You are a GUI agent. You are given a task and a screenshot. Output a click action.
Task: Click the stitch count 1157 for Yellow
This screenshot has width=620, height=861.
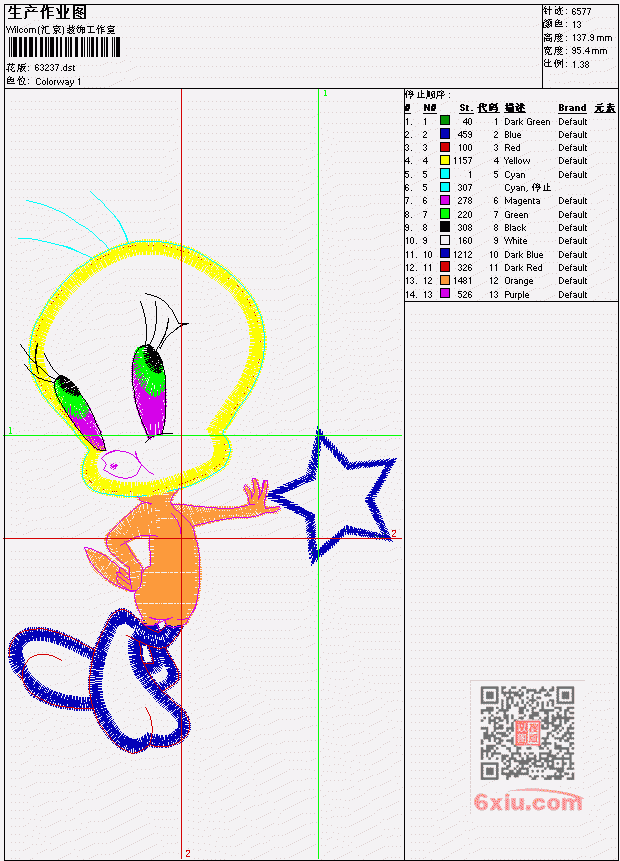coord(462,161)
